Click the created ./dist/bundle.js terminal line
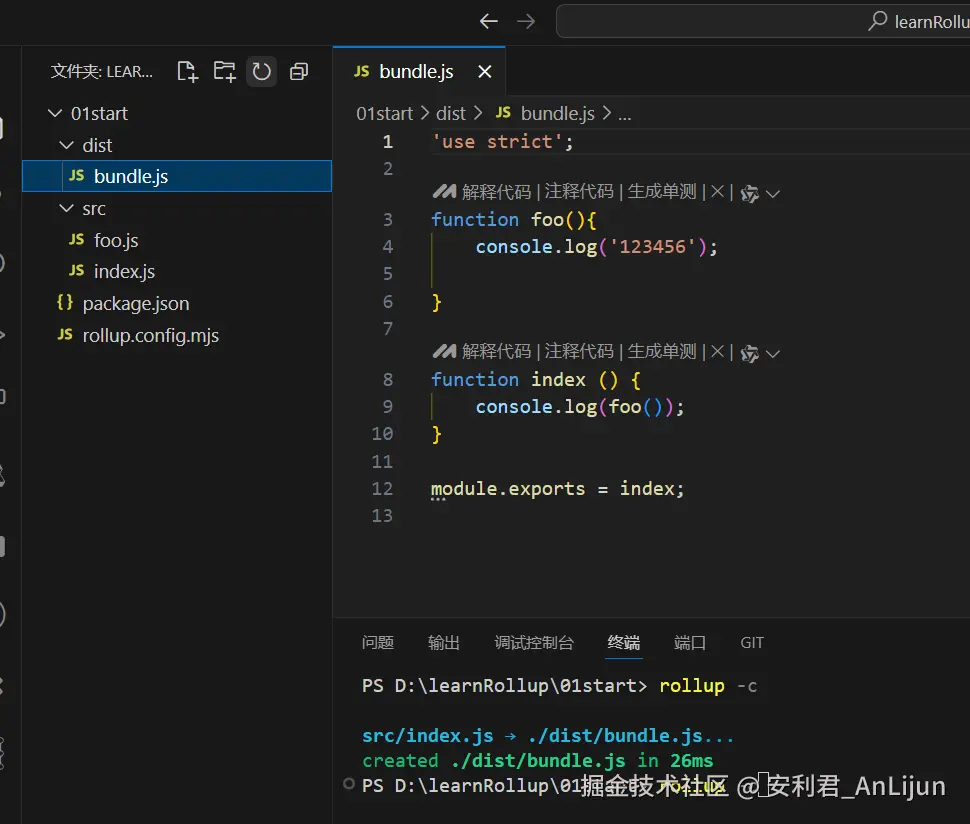970x824 pixels. point(537,760)
